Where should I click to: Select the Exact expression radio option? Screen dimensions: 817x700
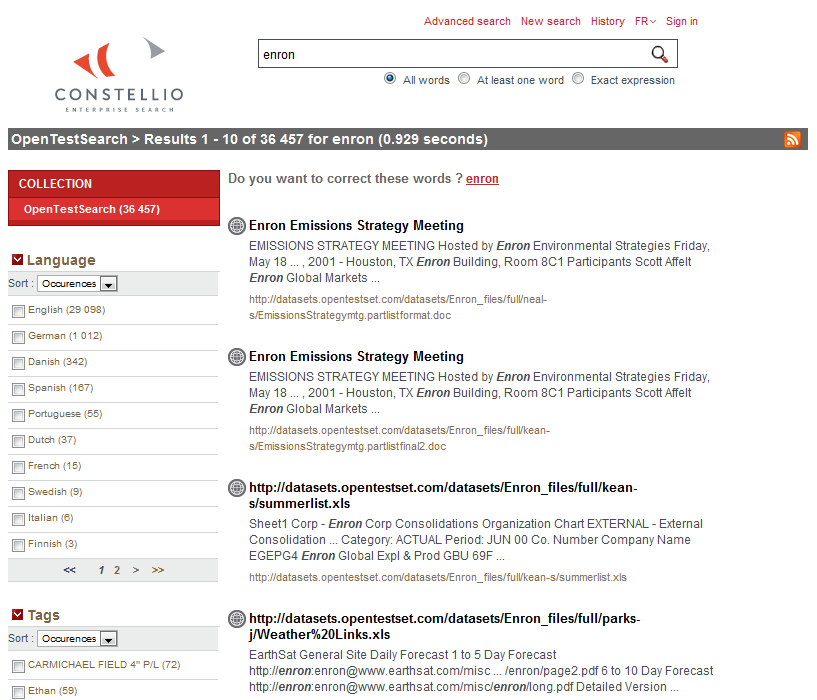(578, 79)
